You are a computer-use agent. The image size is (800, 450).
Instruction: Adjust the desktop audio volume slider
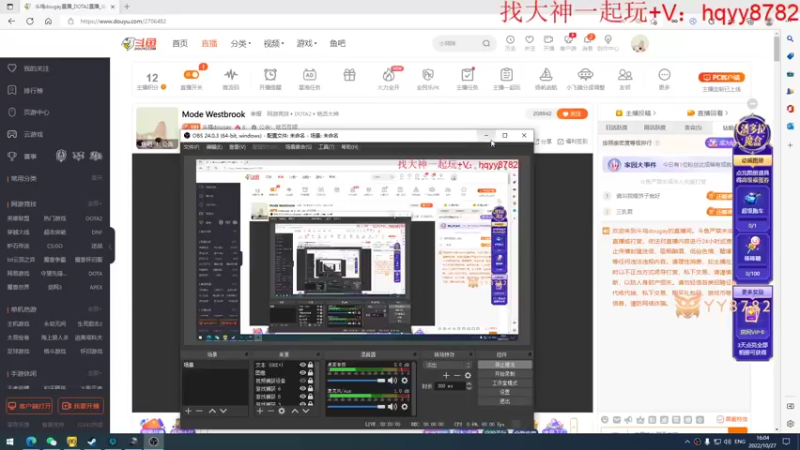[x=356, y=381]
